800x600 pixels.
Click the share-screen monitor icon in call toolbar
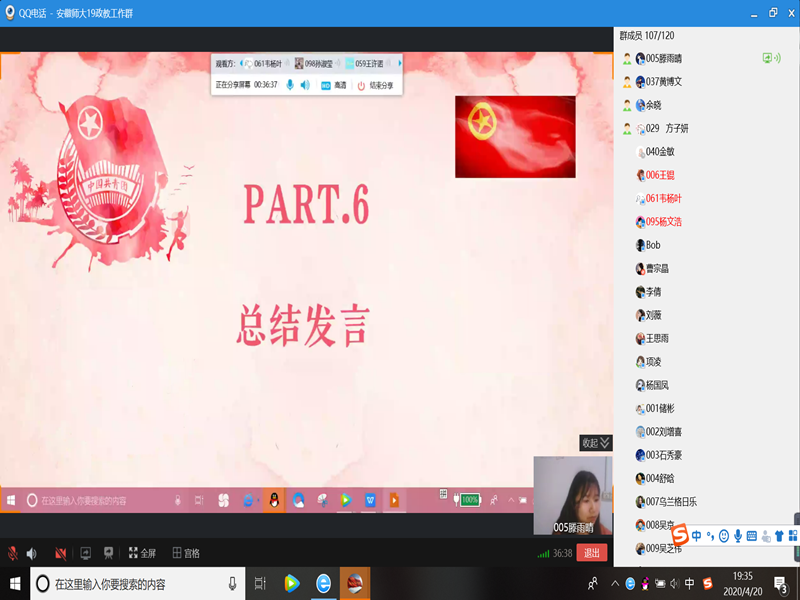coord(86,553)
